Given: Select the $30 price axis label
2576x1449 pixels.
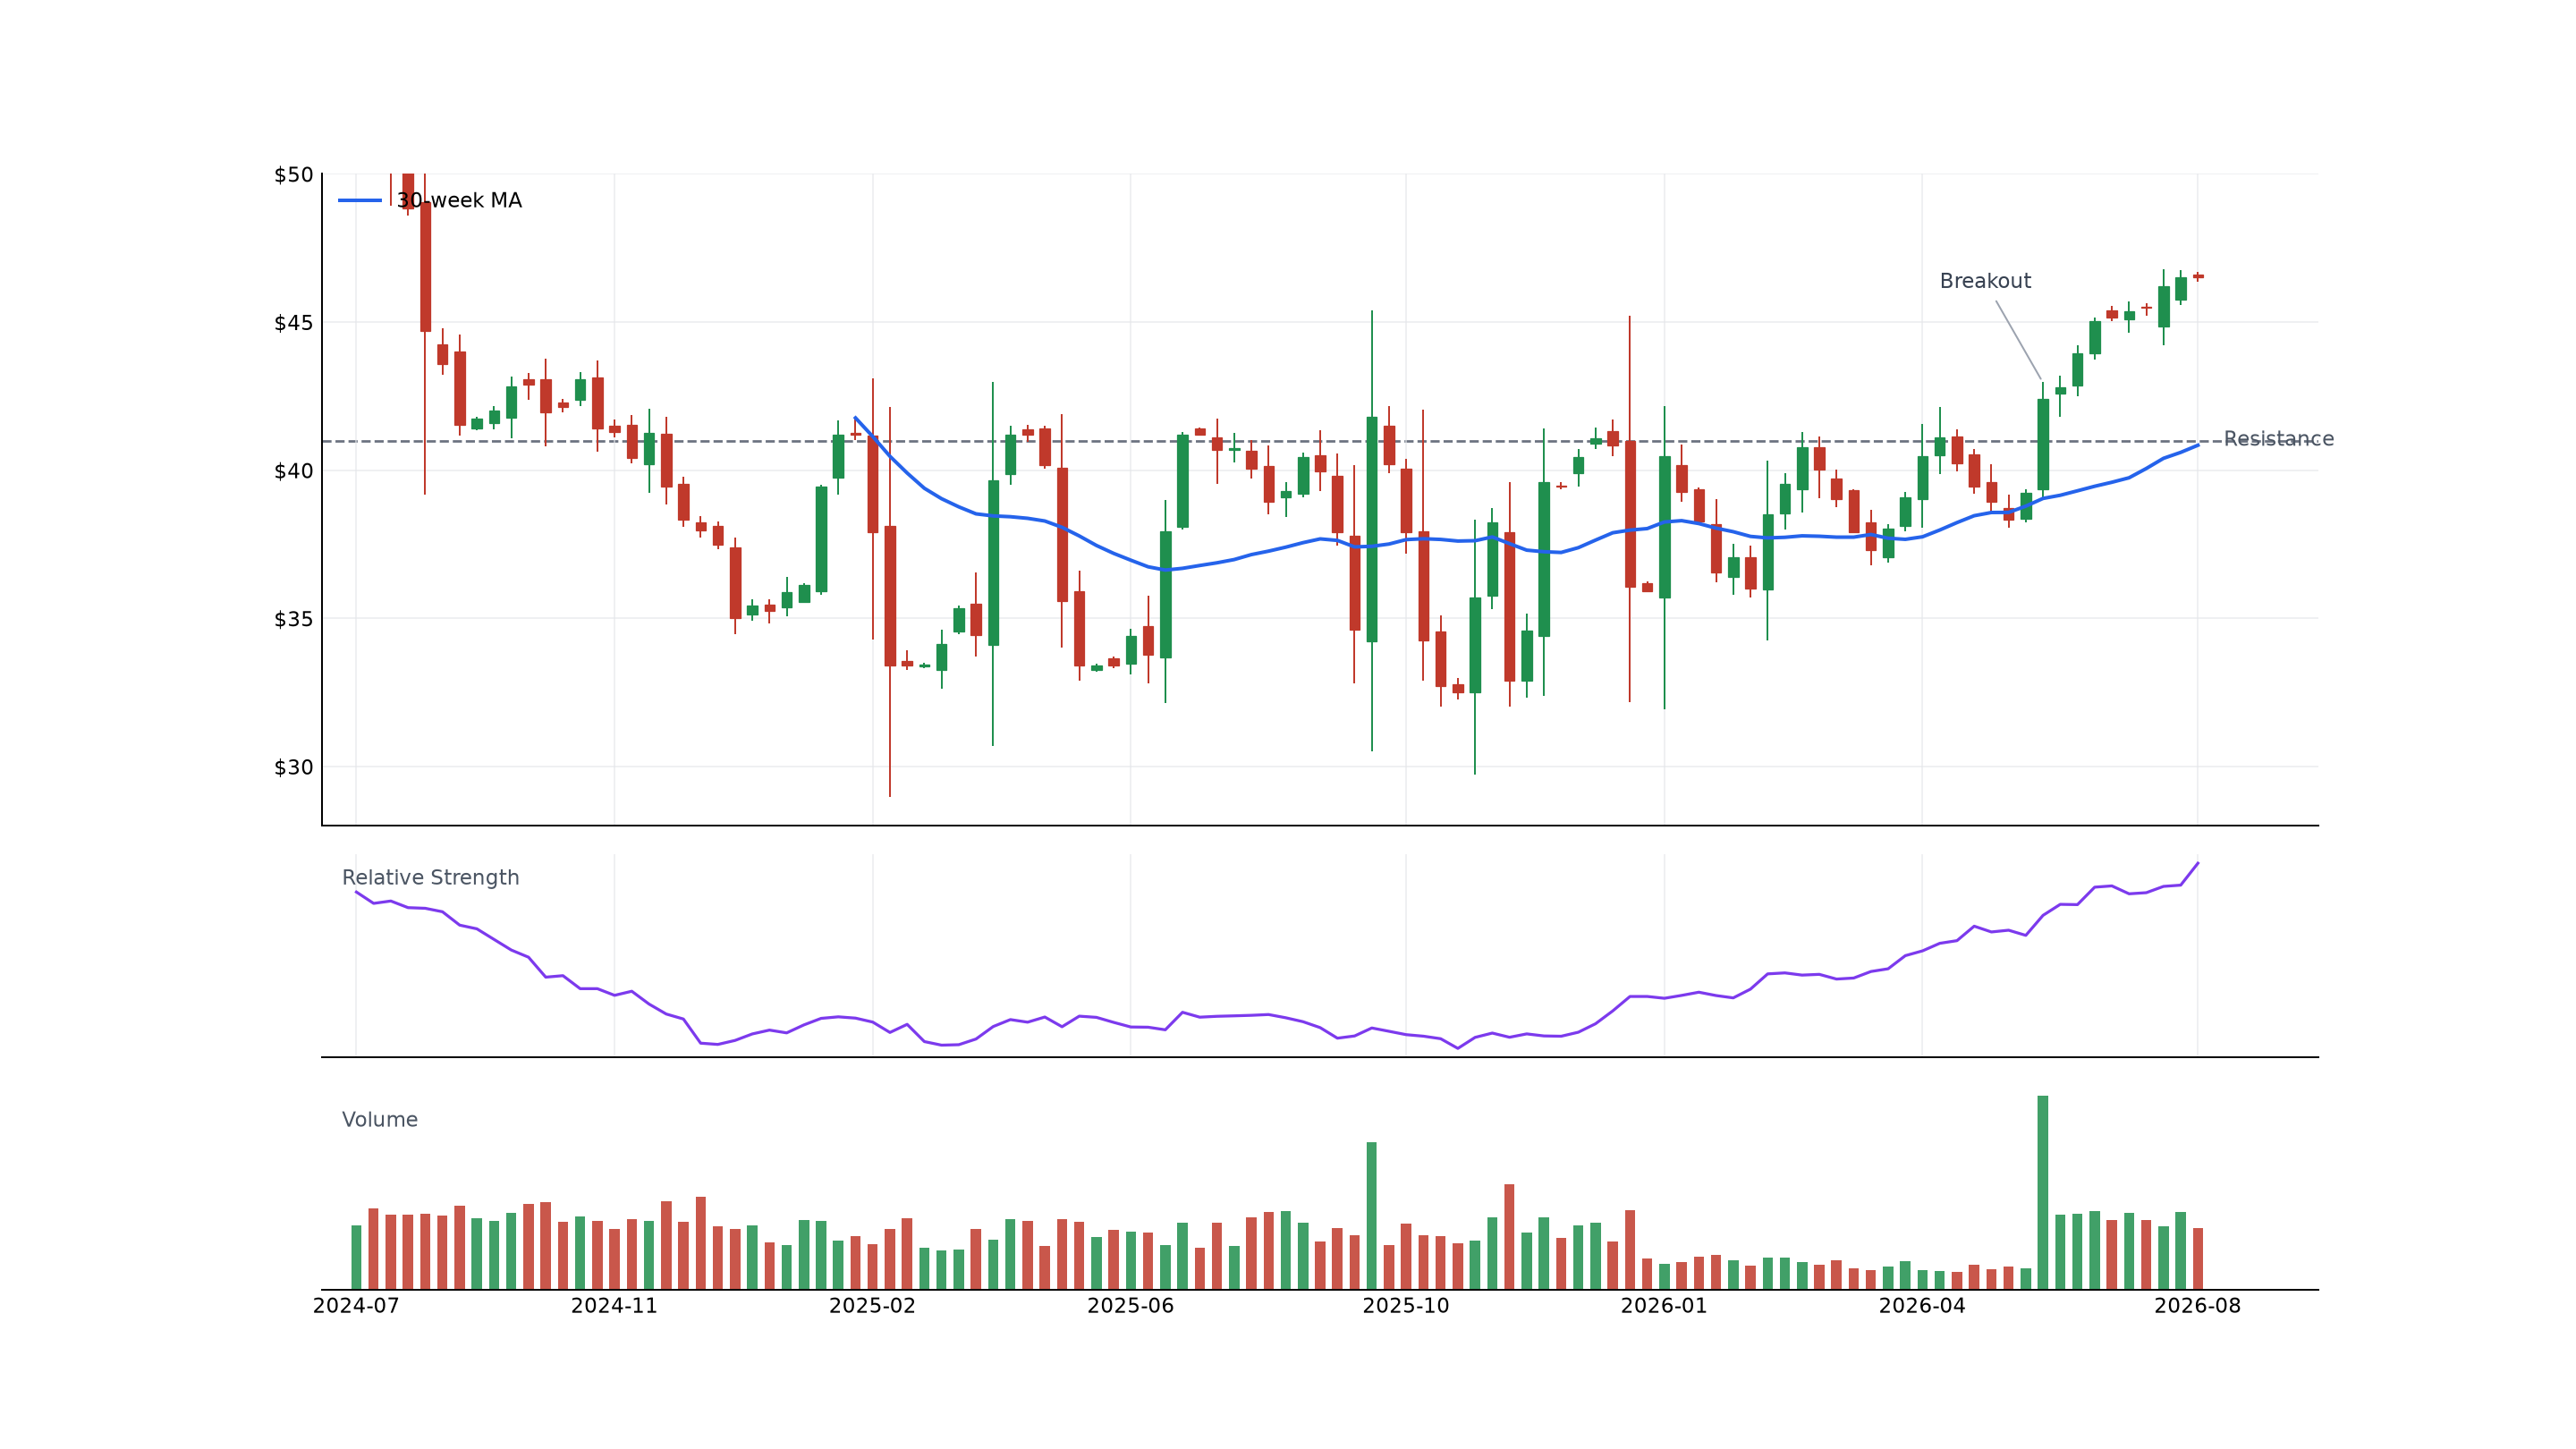Looking at the screenshot, I should 293,767.
